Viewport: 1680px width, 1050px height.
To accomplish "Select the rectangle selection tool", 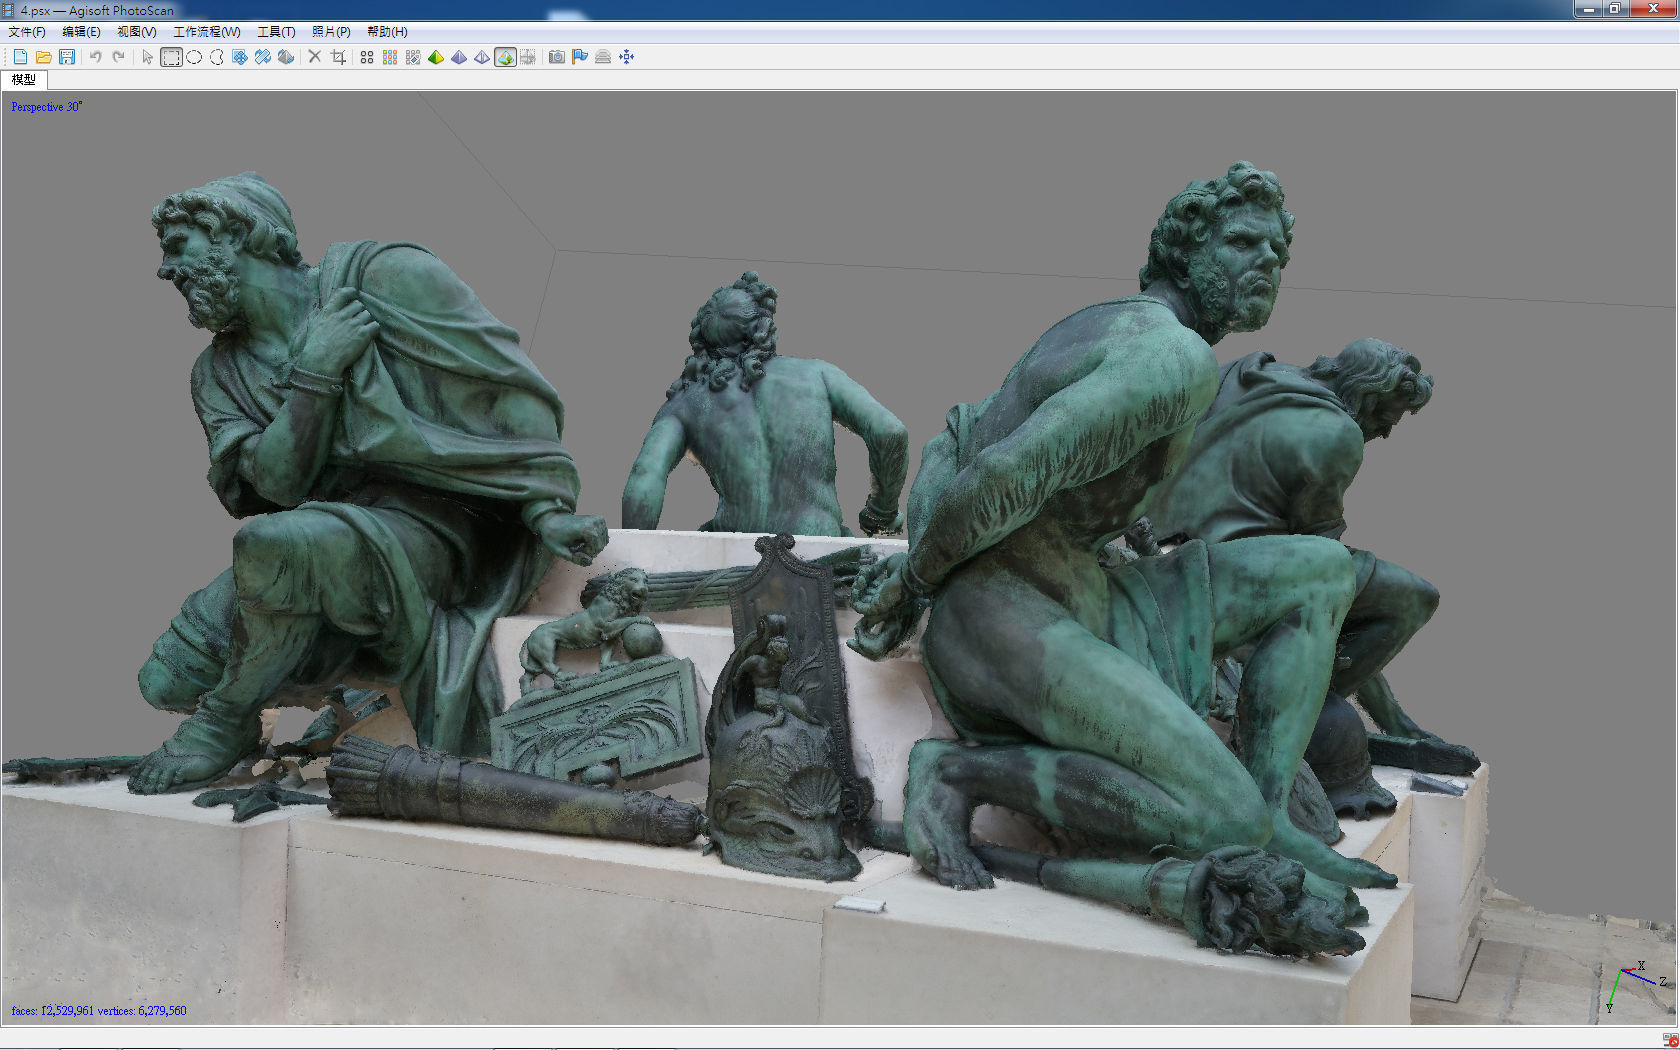I will (x=171, y=57).
